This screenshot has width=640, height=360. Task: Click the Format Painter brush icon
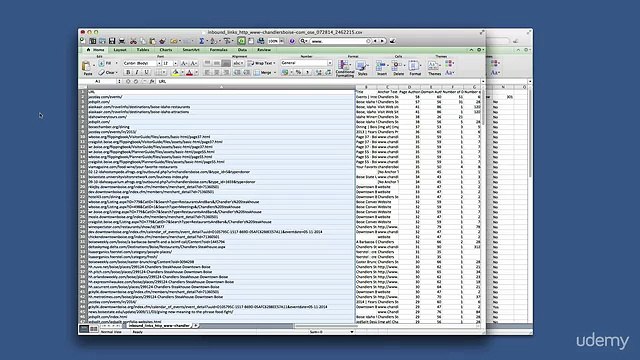[x=162, y=41]
